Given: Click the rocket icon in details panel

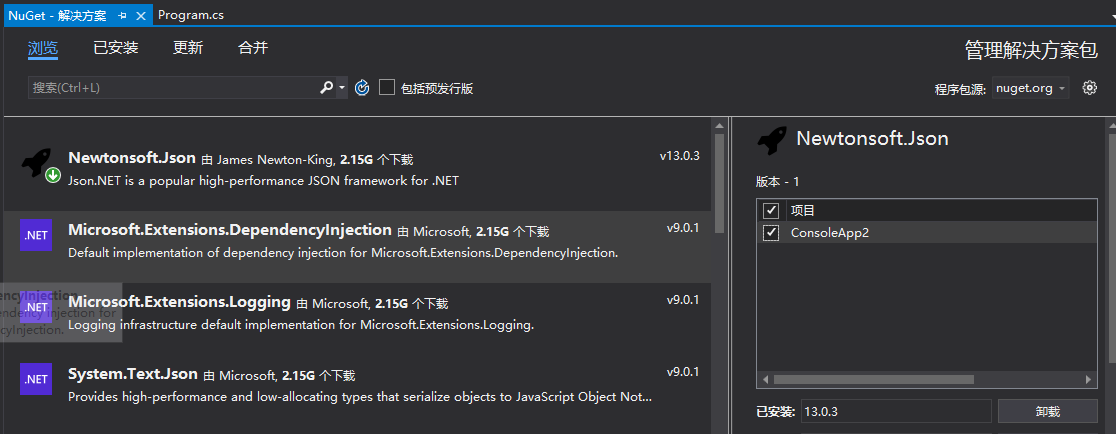Looking at the screenshot, I should coord(772,140).
